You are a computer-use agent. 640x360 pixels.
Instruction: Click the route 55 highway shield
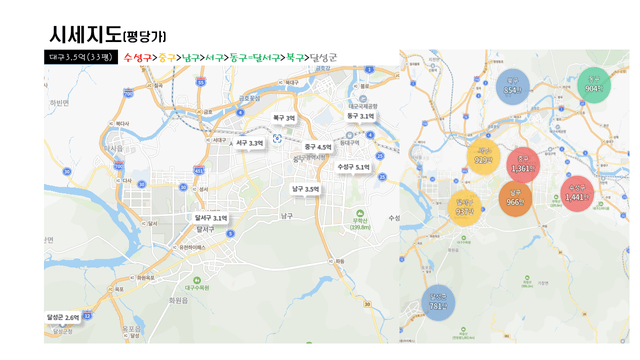[200, 82]
